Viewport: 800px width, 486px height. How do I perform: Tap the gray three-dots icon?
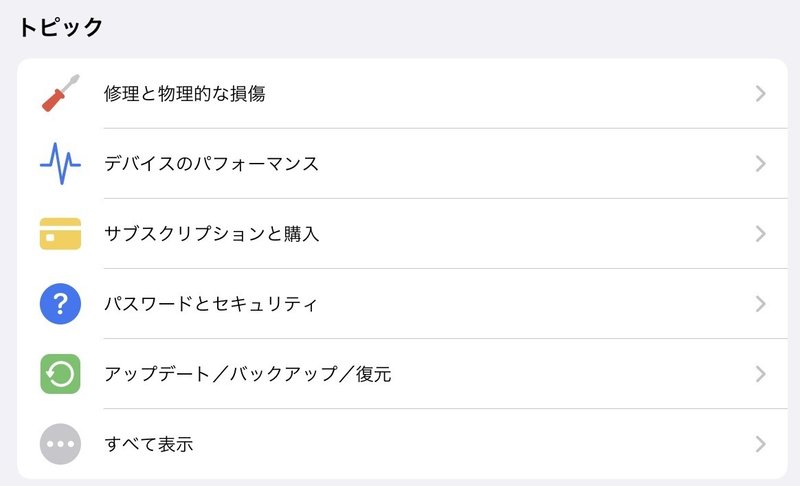coord(60,444)
